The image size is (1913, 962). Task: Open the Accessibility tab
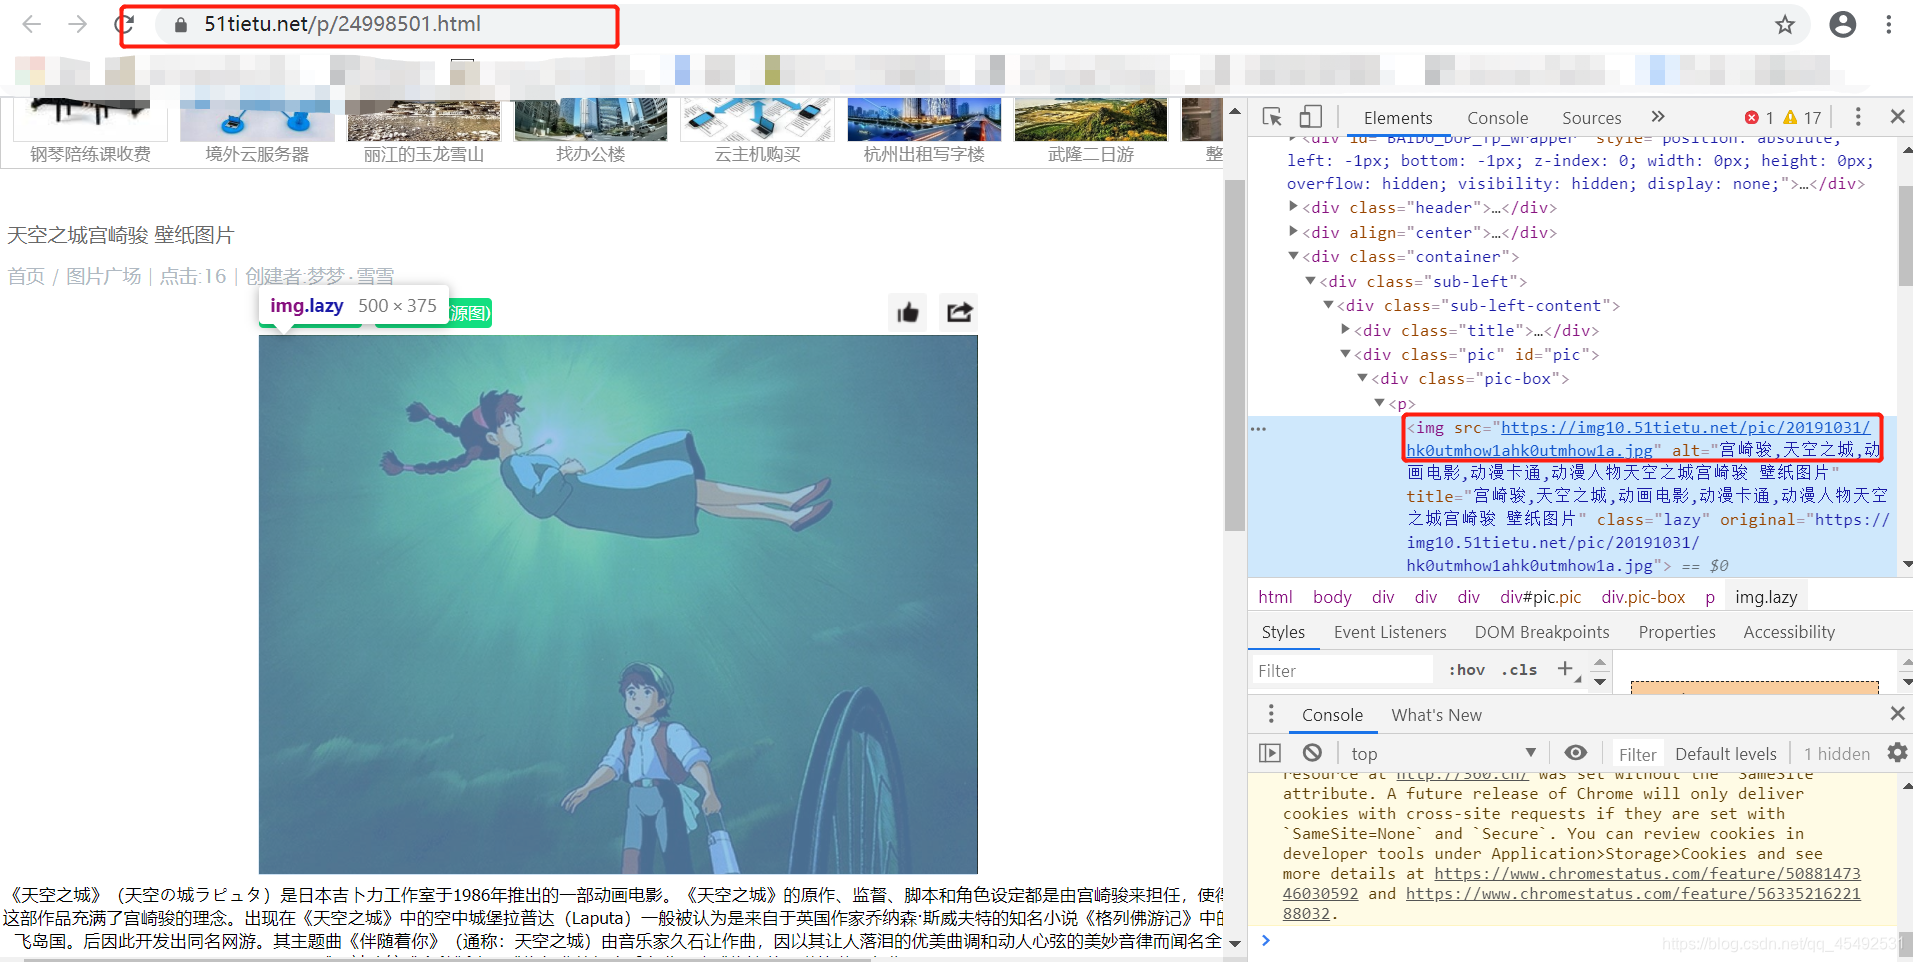click(1789, 632)
